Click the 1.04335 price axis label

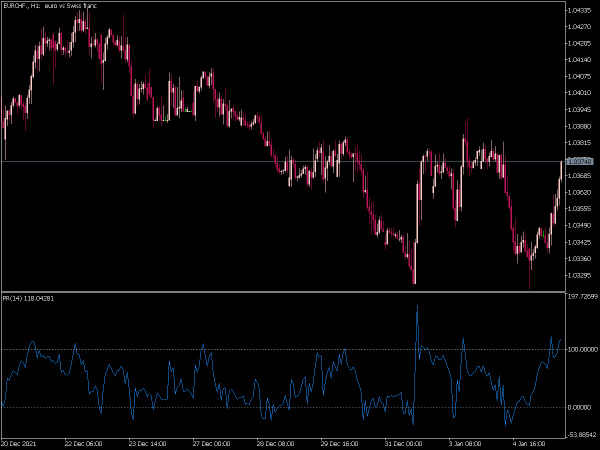(x=580, y=10)
